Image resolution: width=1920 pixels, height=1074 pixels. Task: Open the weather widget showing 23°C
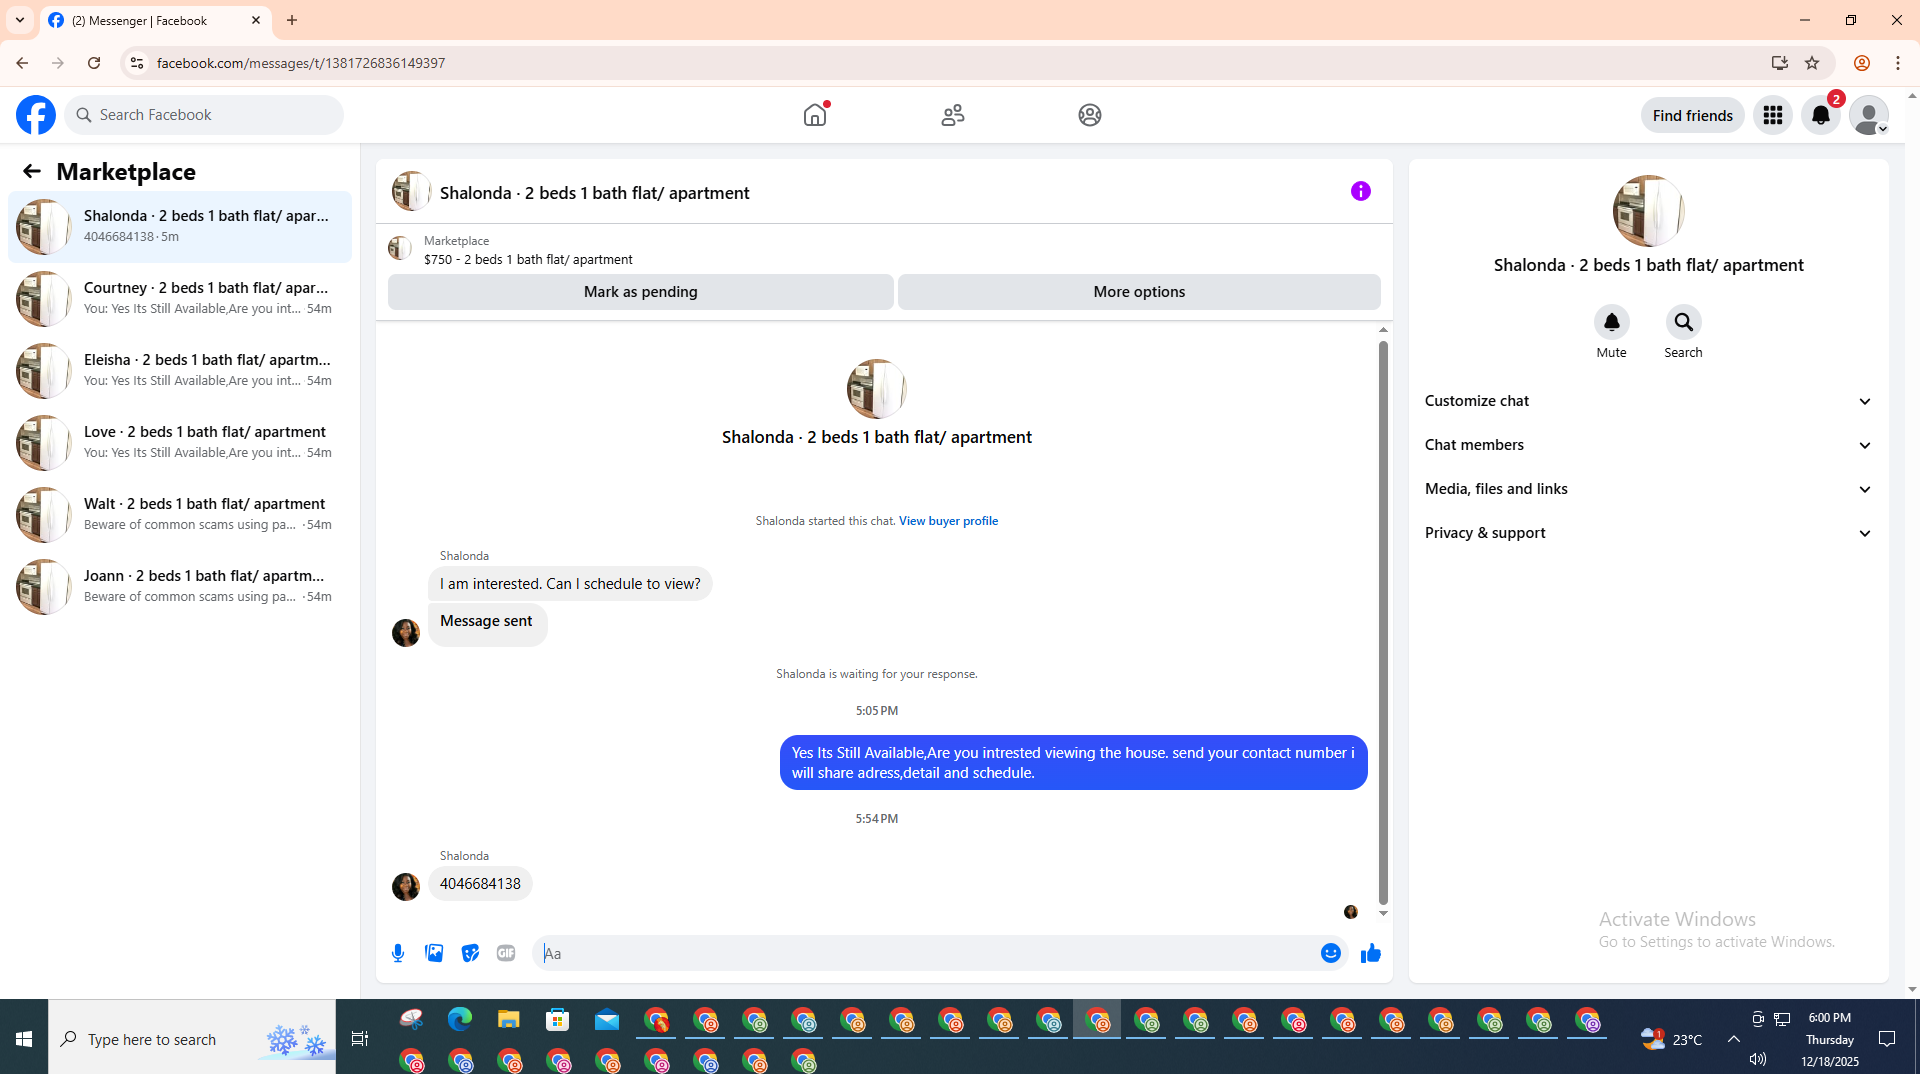pos(1671,1039)
